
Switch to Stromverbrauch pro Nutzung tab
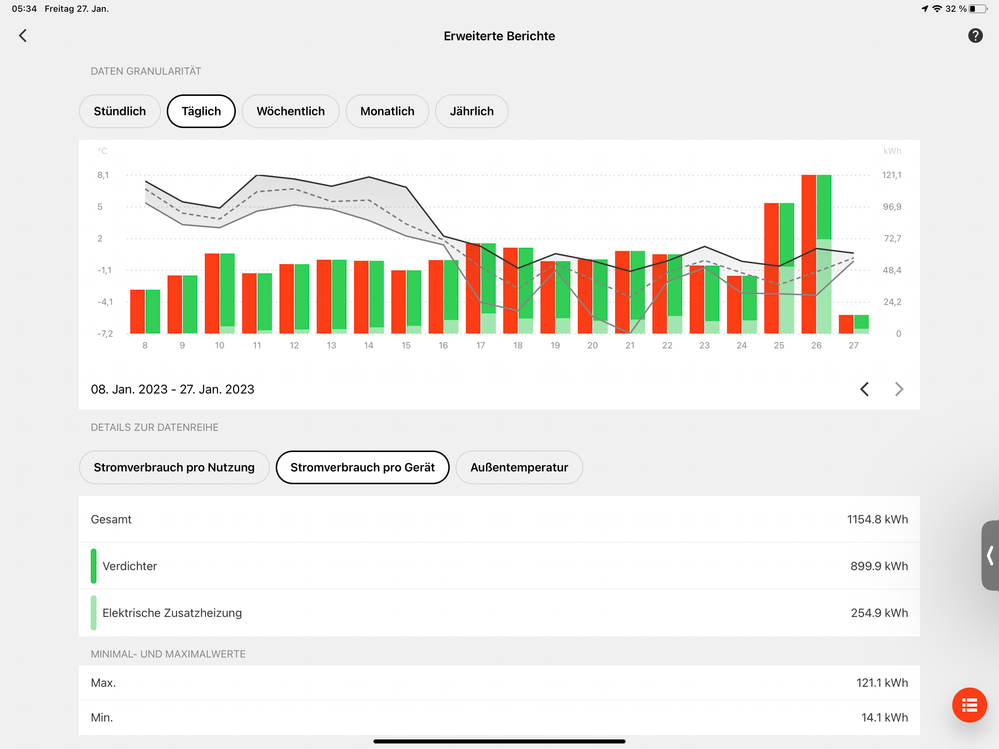tap(174, 467)
